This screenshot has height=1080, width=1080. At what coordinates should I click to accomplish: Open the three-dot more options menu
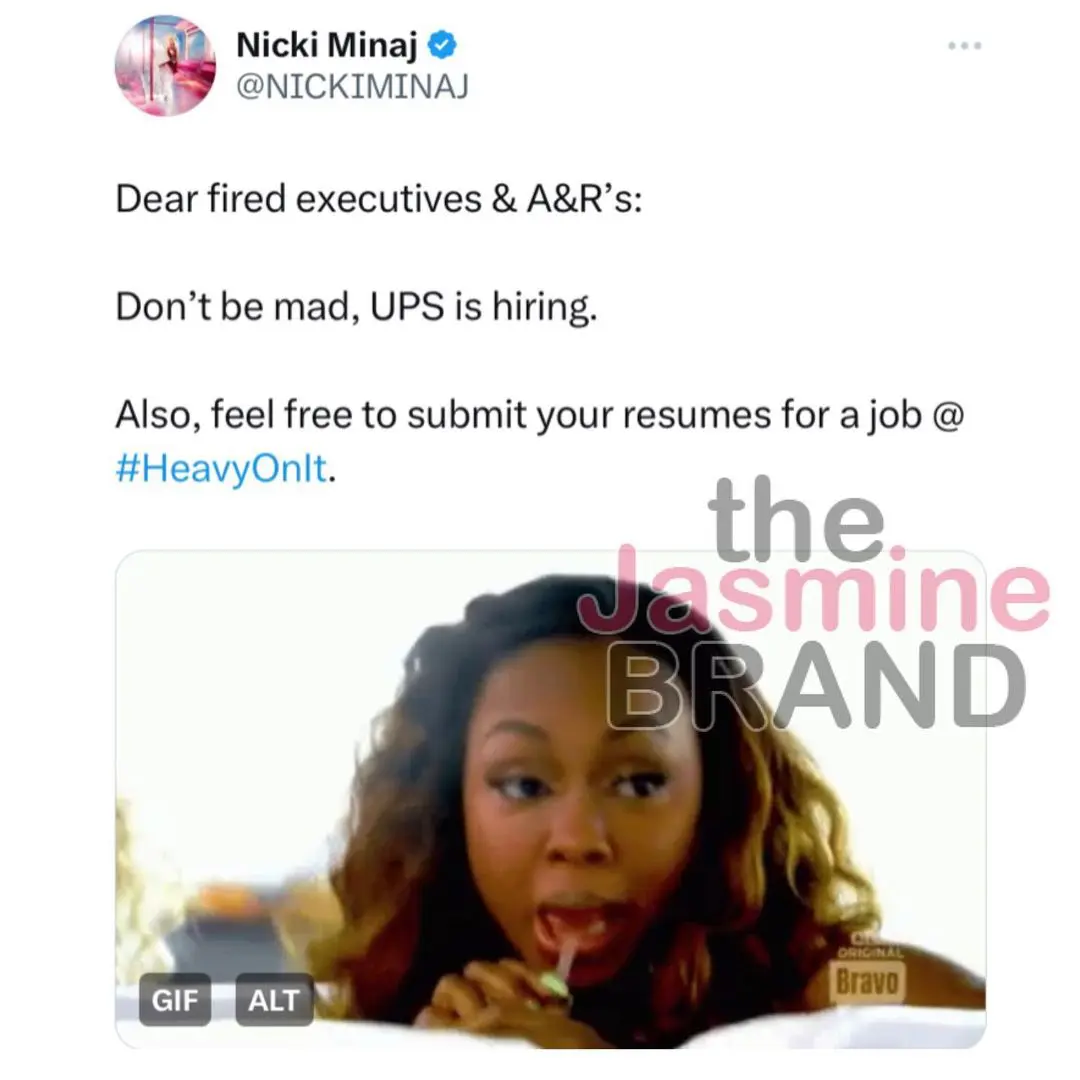[965, 46]
